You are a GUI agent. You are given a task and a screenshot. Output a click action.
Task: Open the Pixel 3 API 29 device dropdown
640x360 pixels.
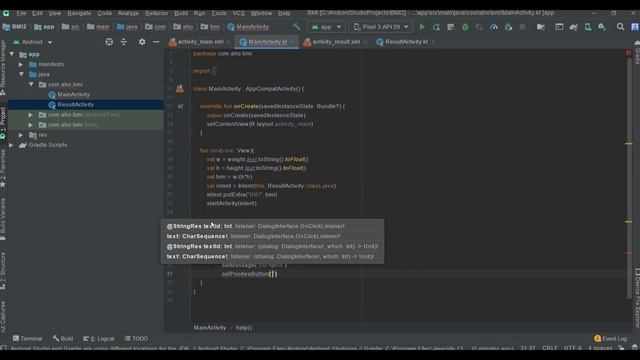tap(381, 27)
